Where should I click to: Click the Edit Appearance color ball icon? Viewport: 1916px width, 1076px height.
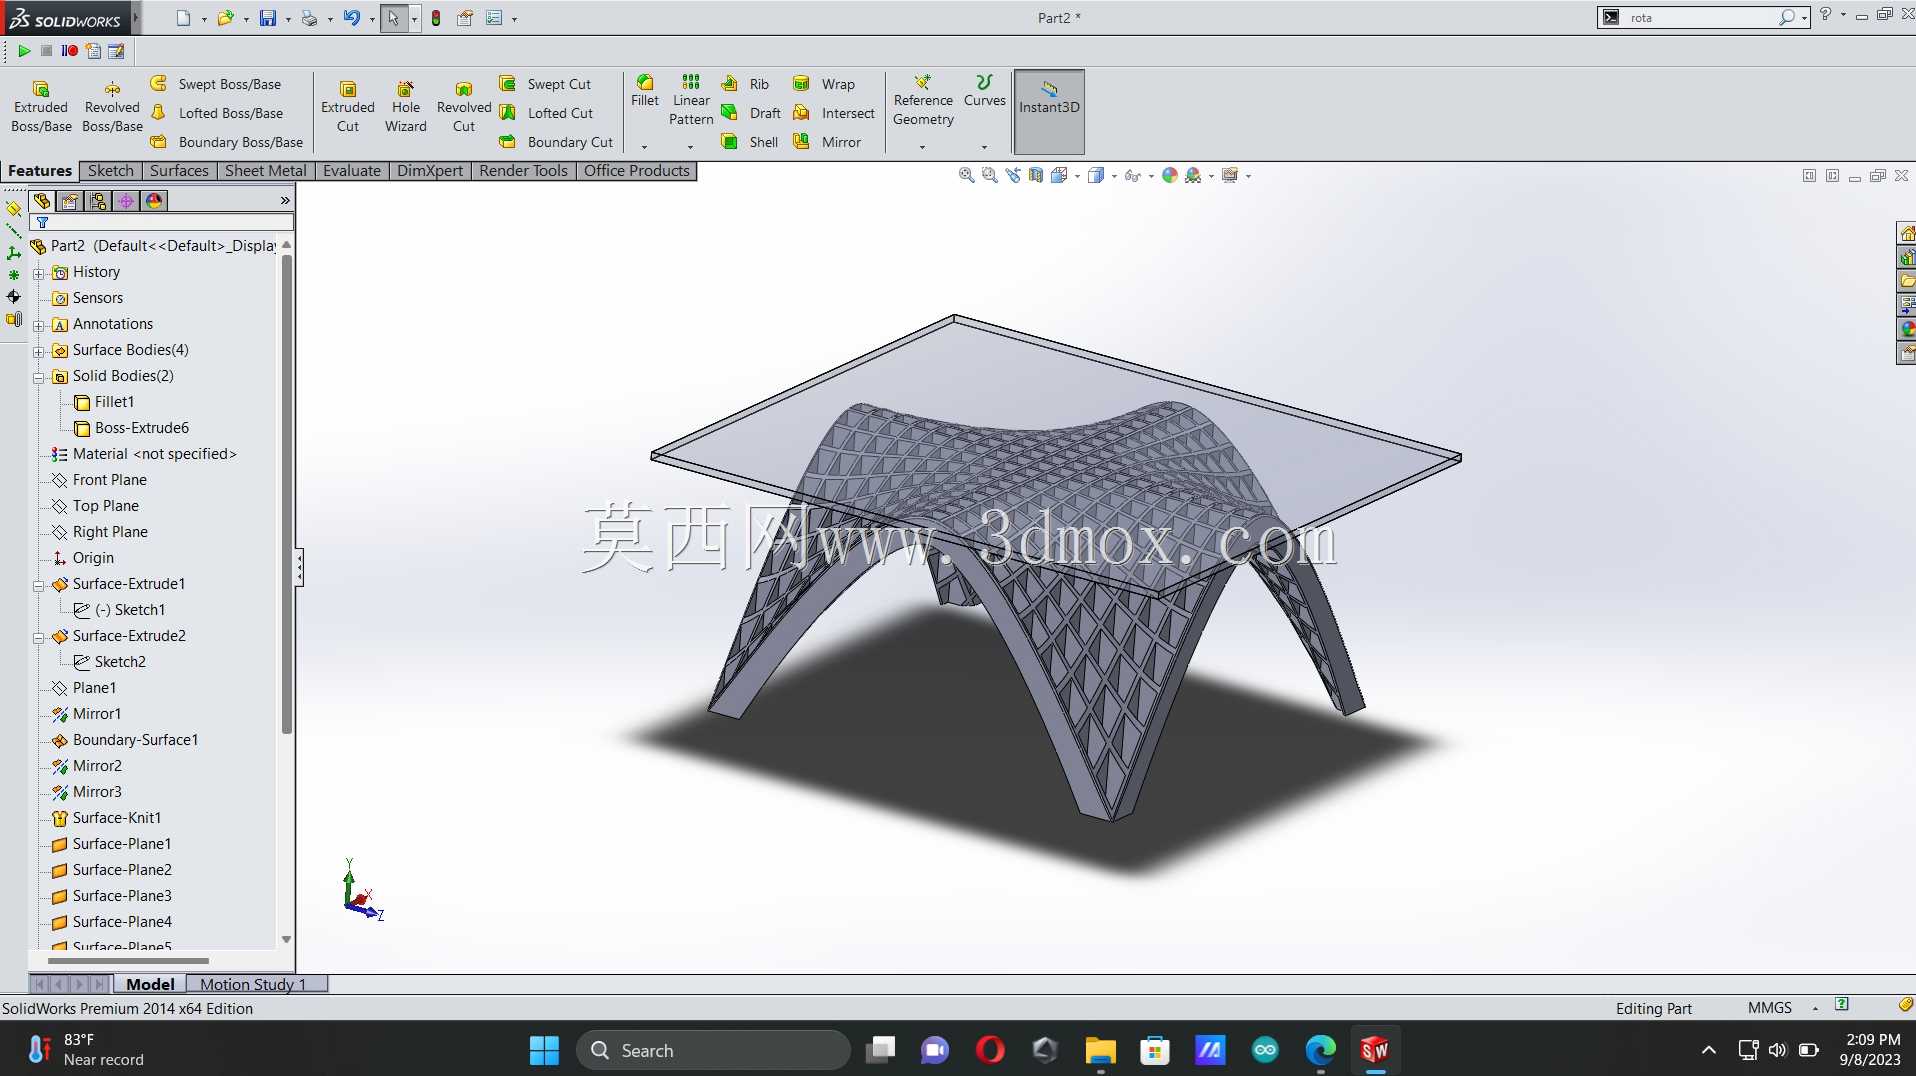coord(1170,175)
